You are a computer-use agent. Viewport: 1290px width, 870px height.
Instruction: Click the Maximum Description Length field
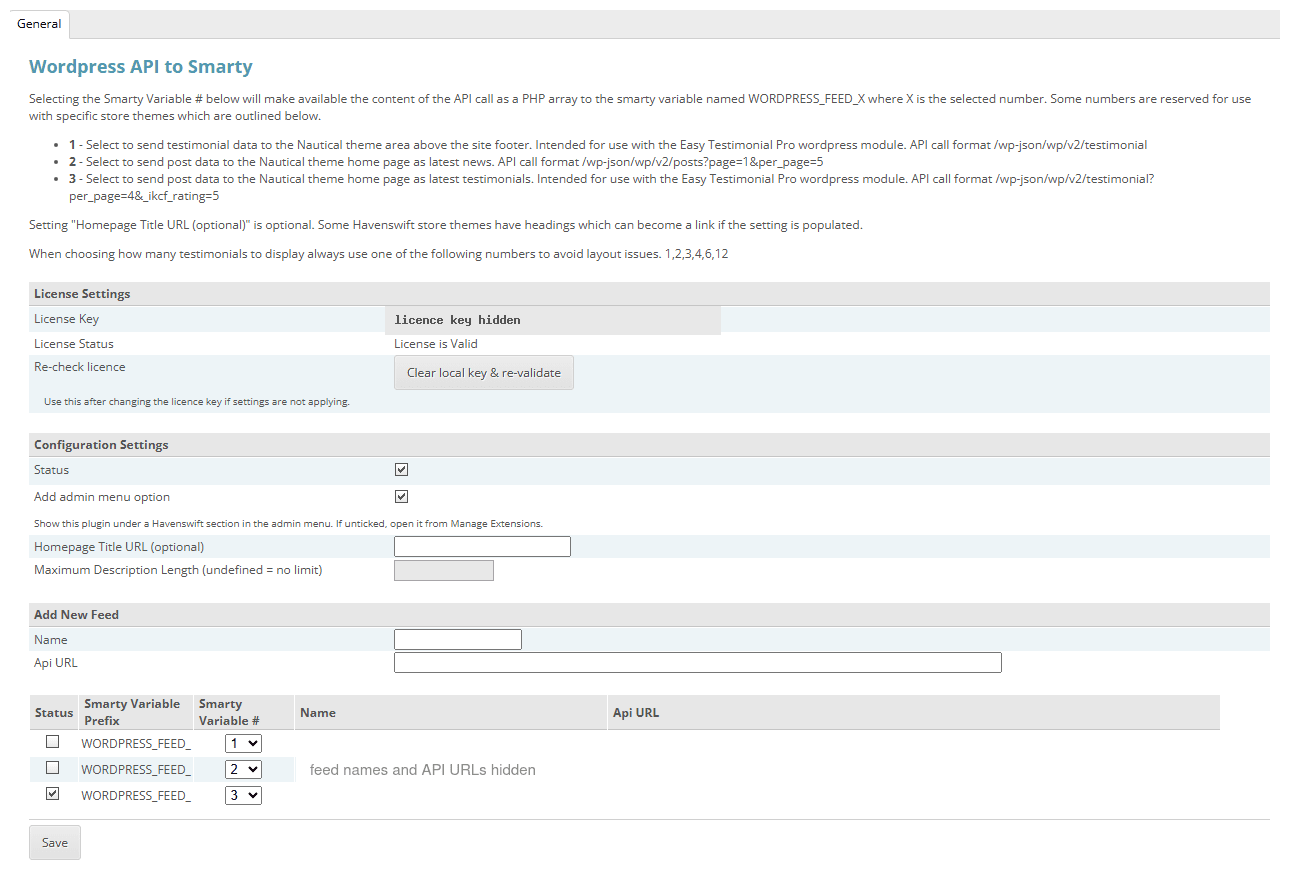tap(444, 571)
